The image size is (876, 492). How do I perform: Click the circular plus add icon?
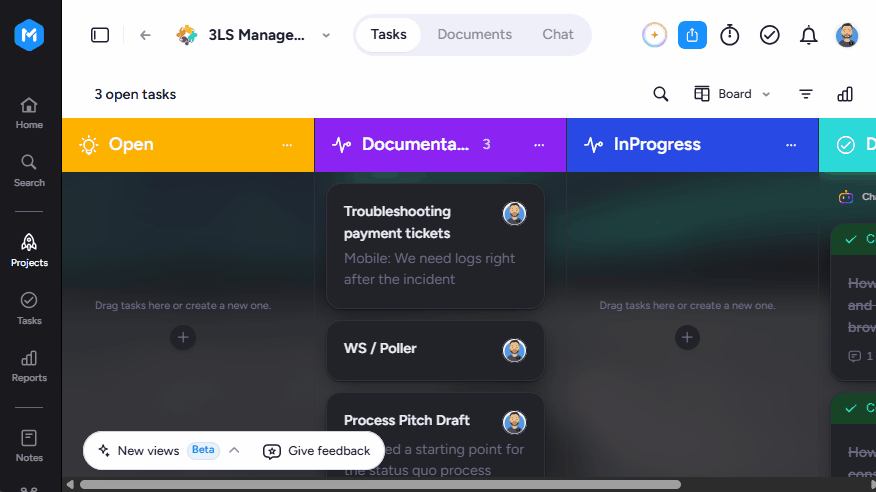pyautogui.click(x=654, y=35)
